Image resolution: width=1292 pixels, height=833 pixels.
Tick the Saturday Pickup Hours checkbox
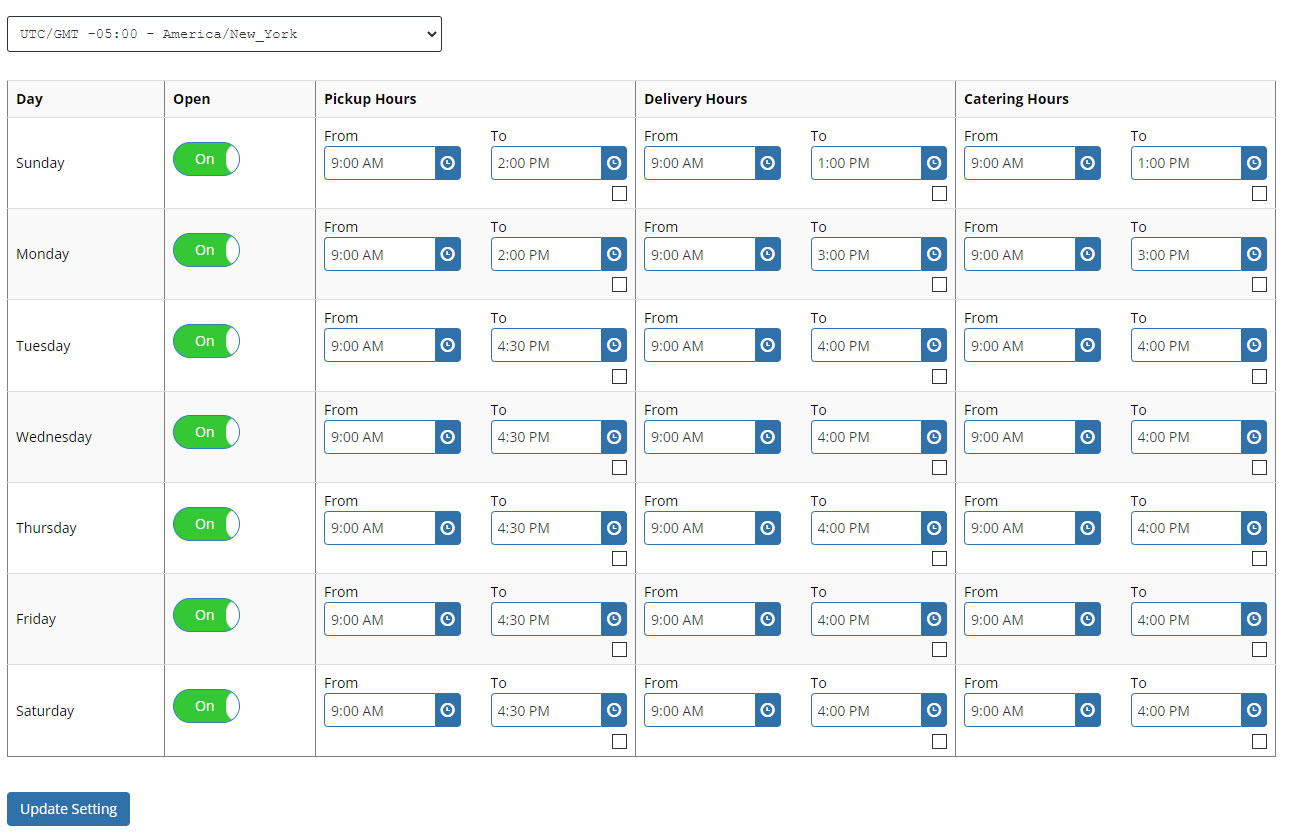619,741
